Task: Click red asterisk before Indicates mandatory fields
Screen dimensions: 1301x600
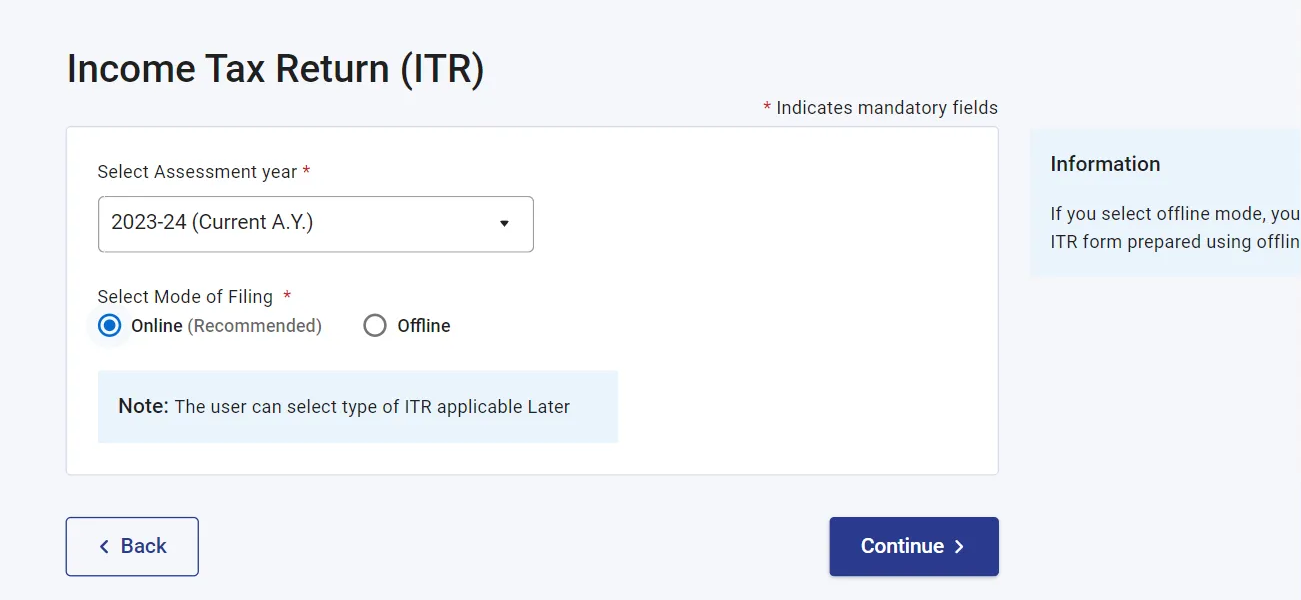Action: pos(767,107)
